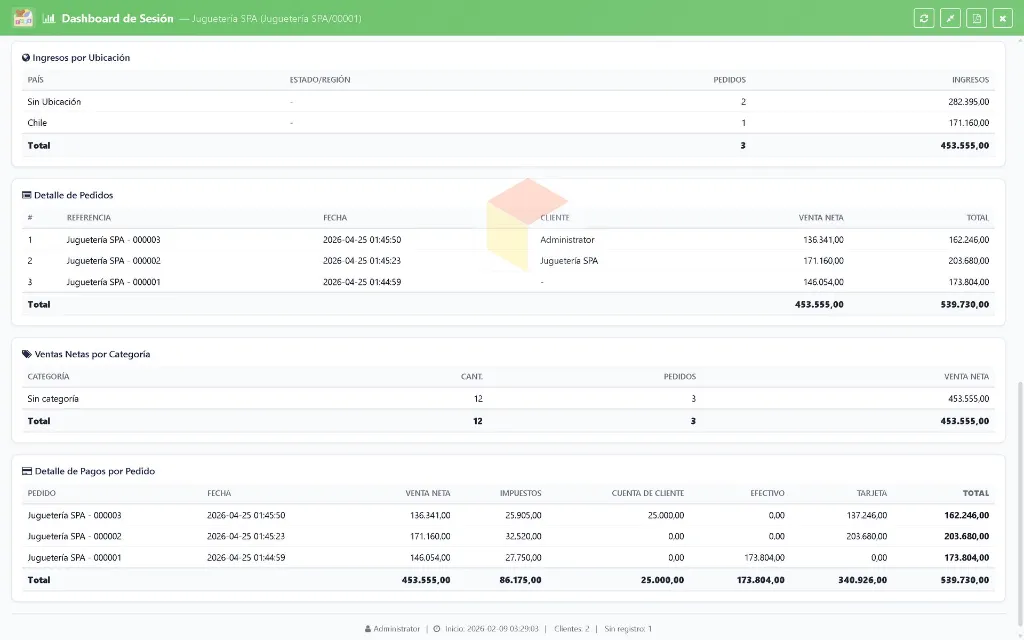Image resolution: width=1024 pixels, height=640 pixels.
Task: Click the Juguetería app logo in header
Action: [23, 18]
